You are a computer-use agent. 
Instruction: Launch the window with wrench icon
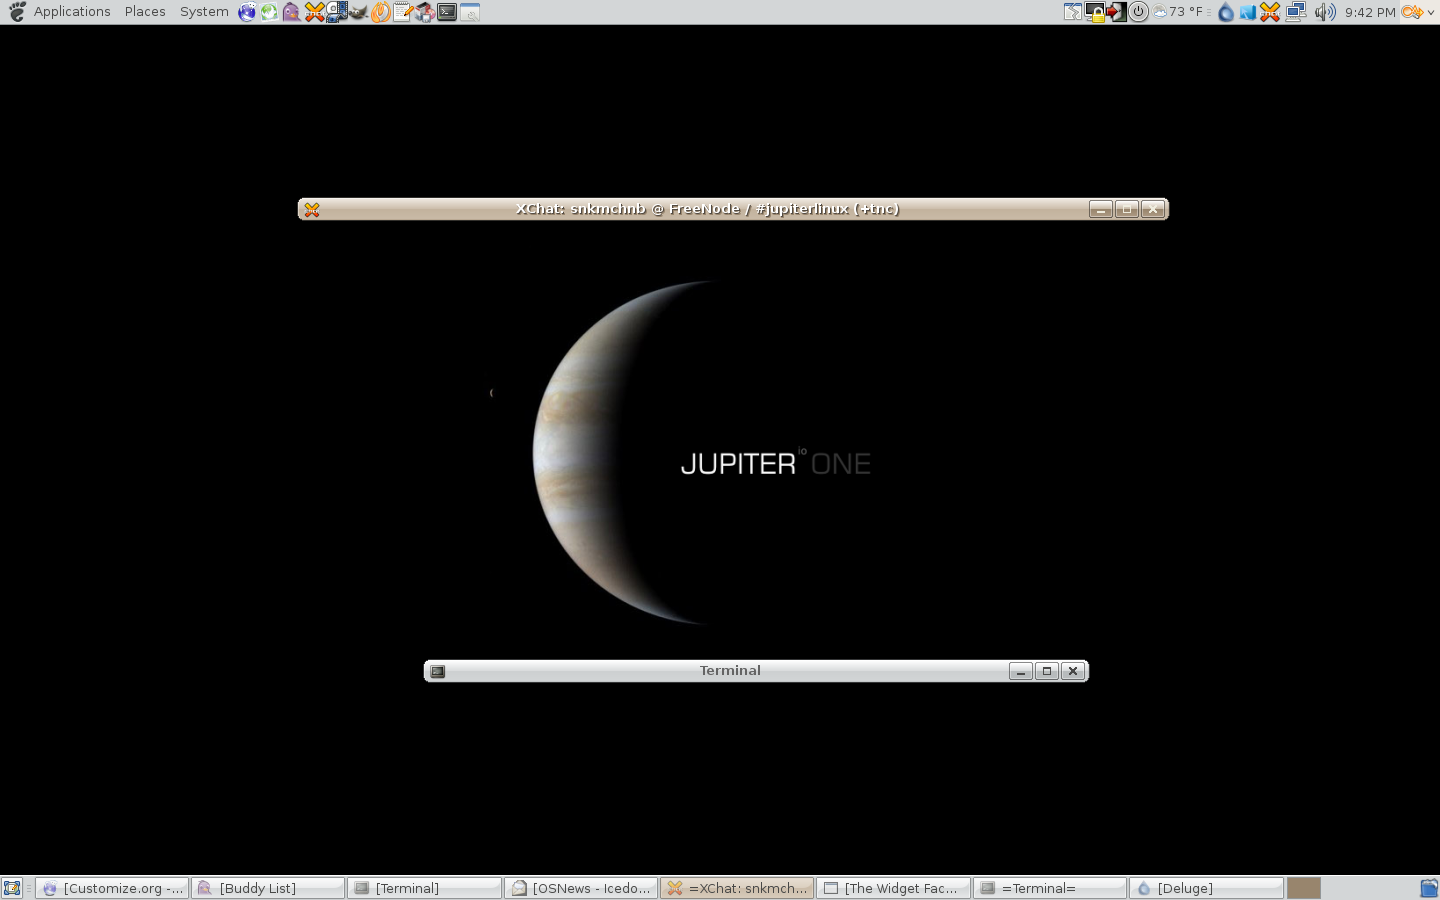pos(469,12)
